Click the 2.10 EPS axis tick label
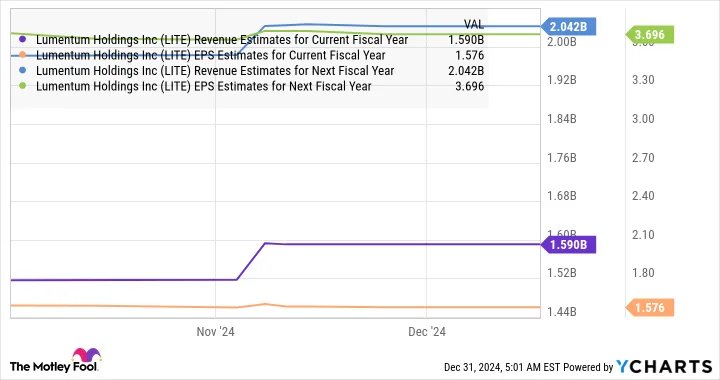This screenshot has width=720, height=380. pos(643,235)
